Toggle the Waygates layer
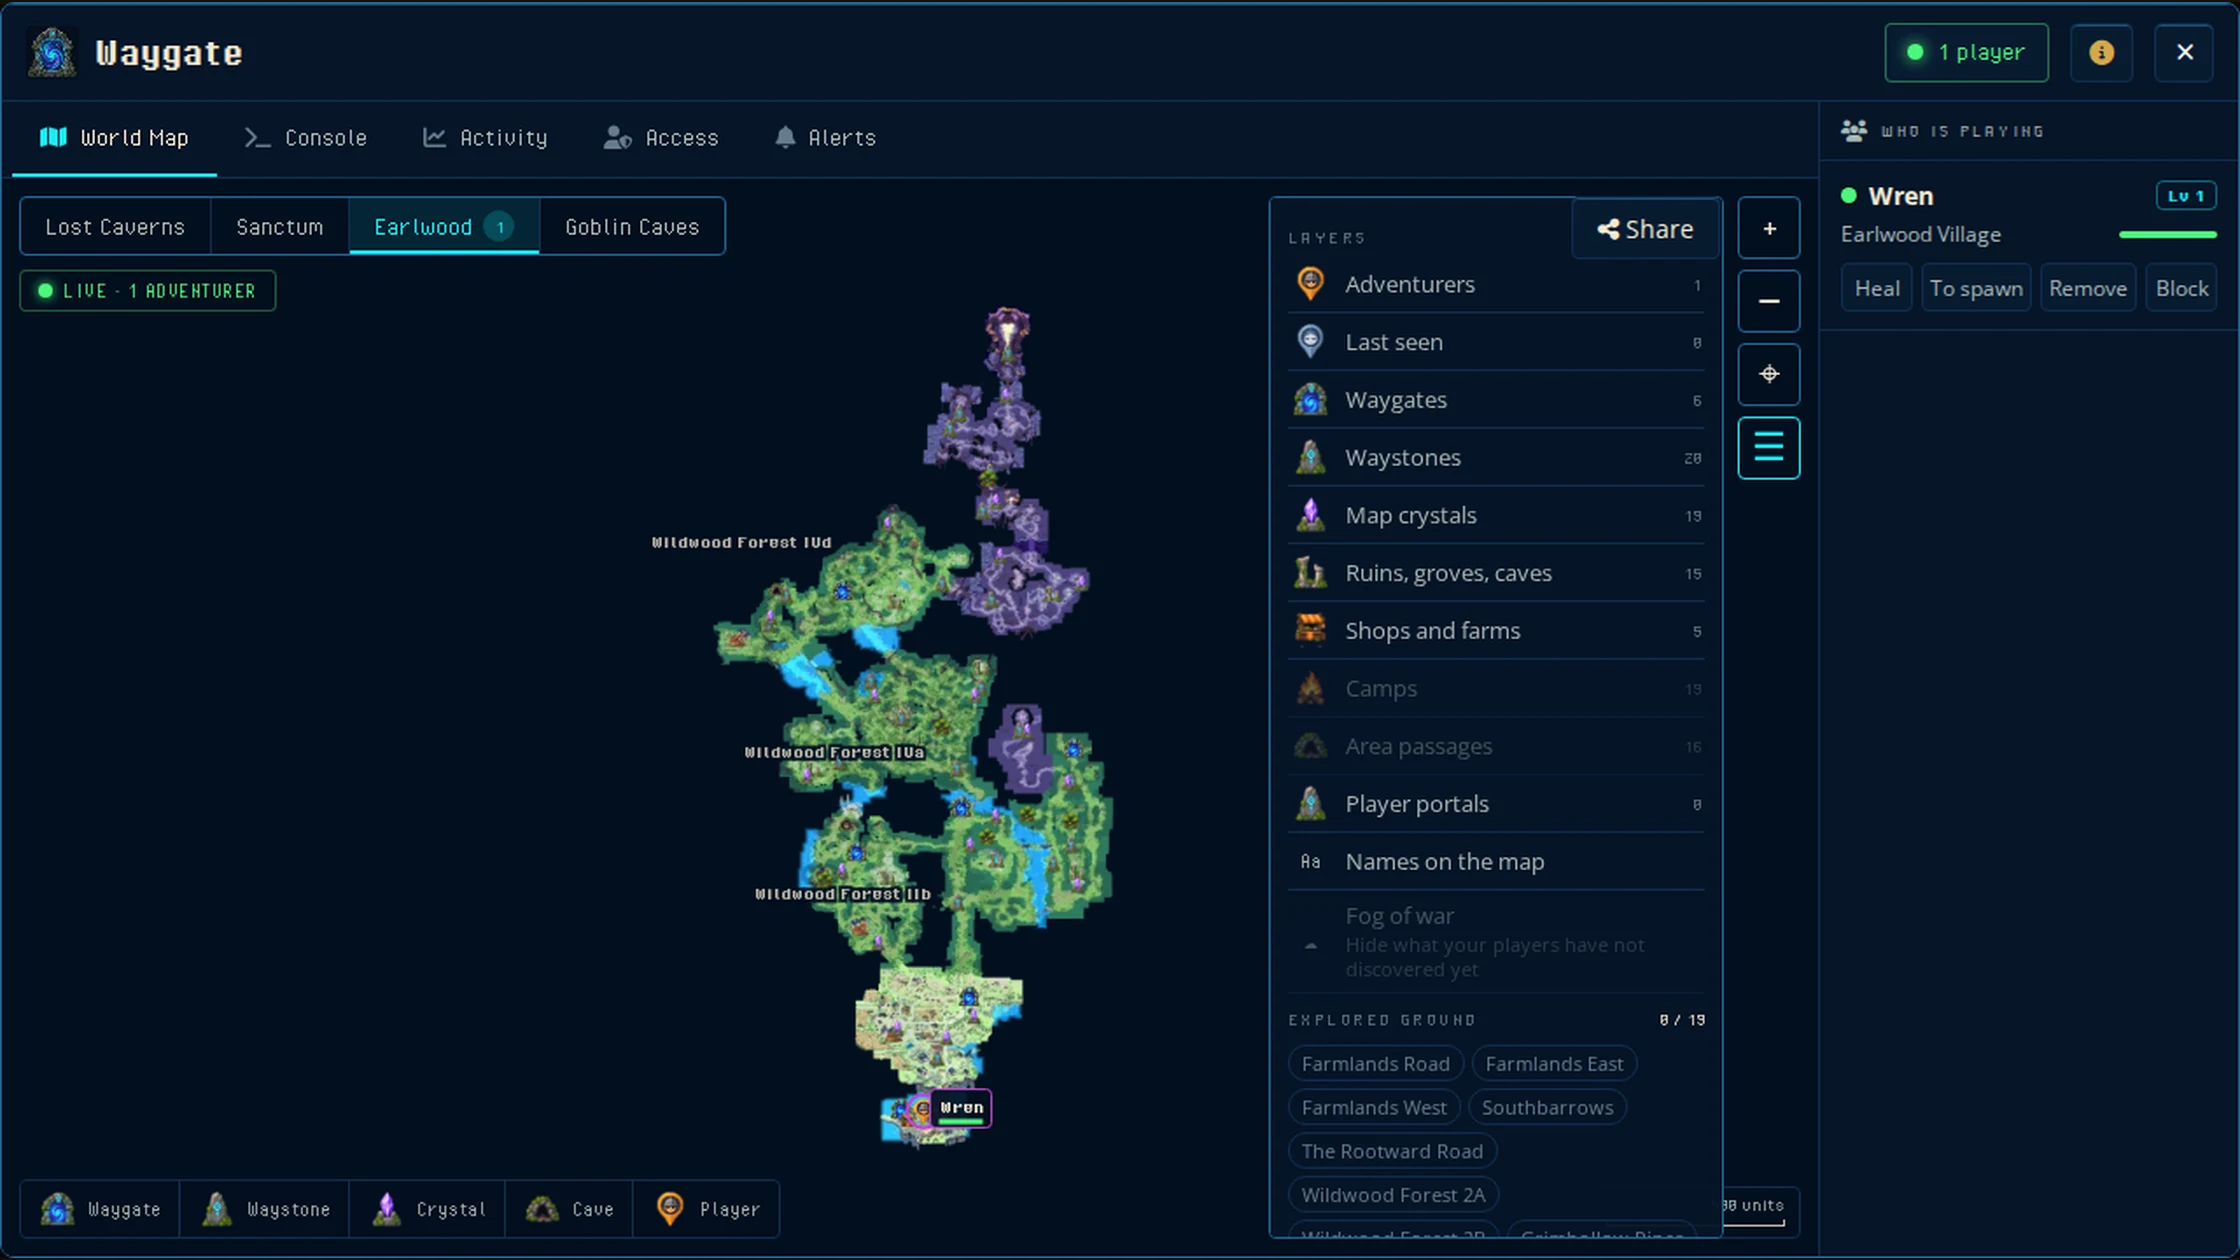Screen dimensions: 2240x1260 click(1496, 400)
